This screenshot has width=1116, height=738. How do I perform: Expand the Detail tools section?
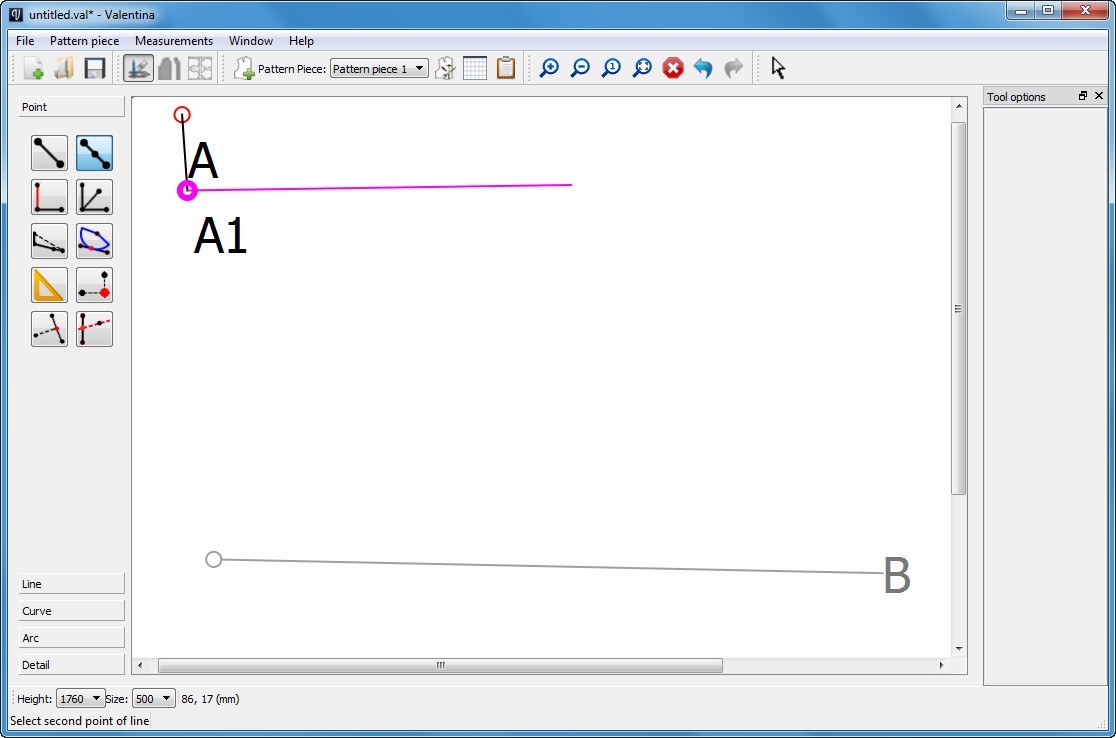tap(71, 665)
